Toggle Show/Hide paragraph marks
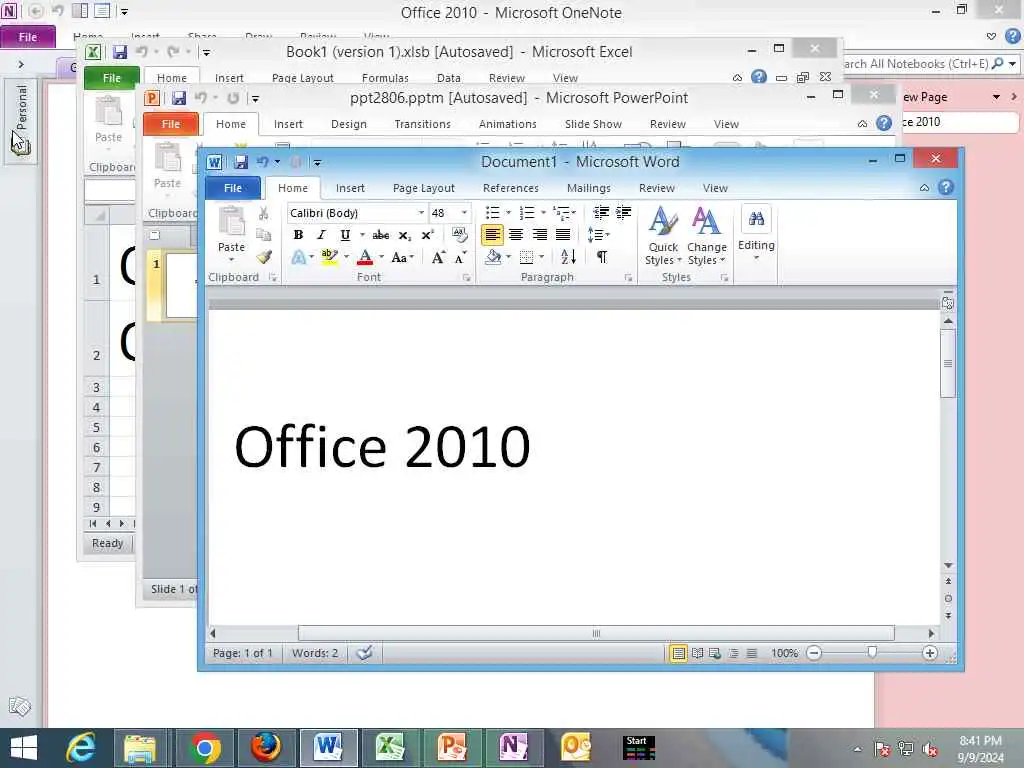This screenshot has height=768, width=1024. [x=602, y=257]
